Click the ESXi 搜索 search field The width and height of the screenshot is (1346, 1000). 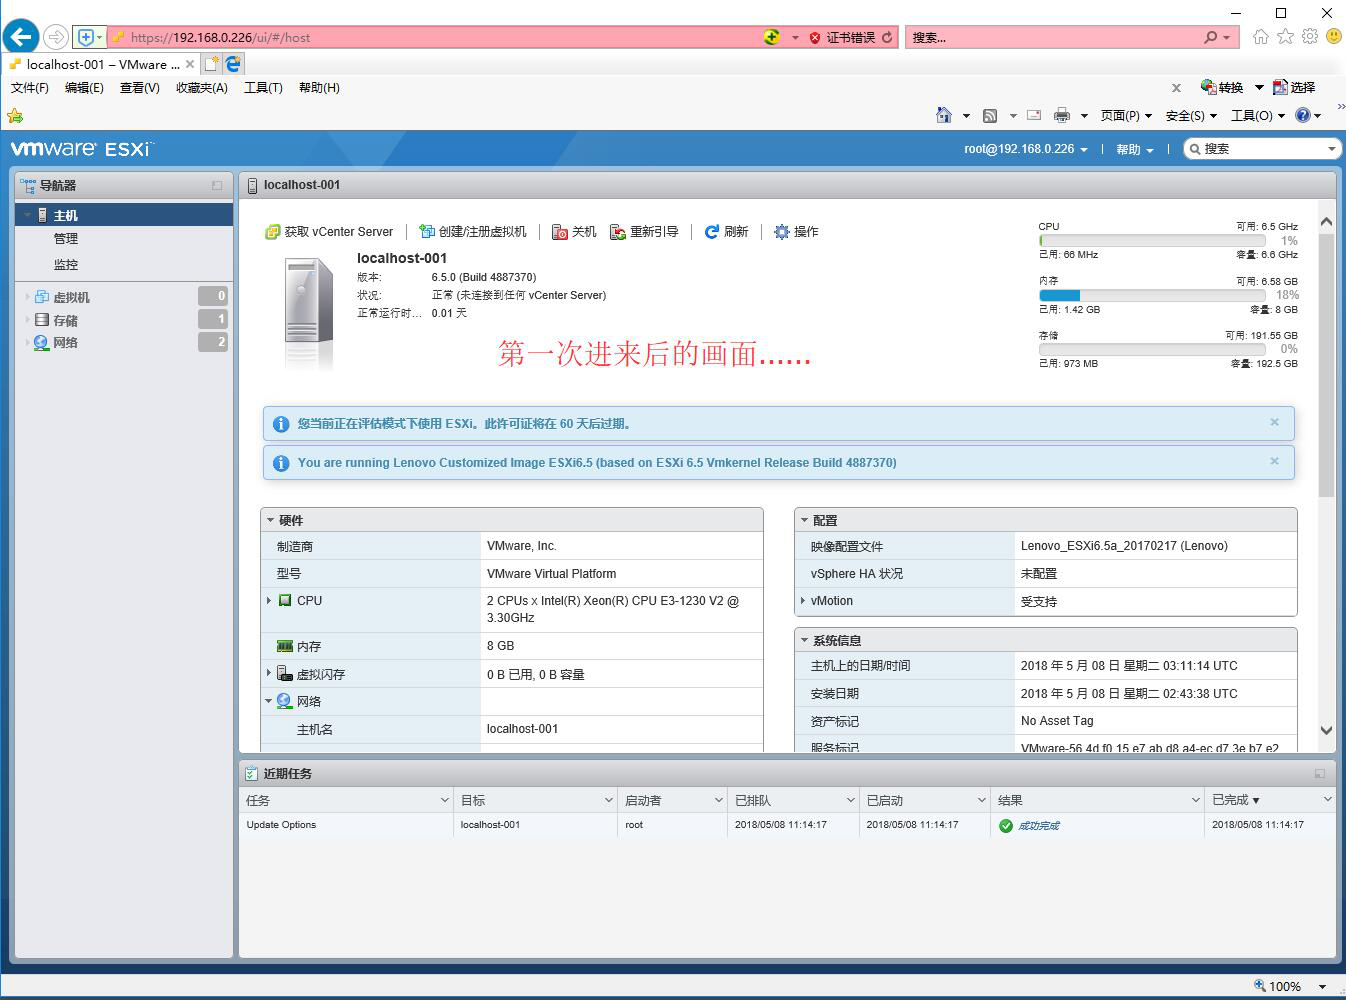point(1261,149)
